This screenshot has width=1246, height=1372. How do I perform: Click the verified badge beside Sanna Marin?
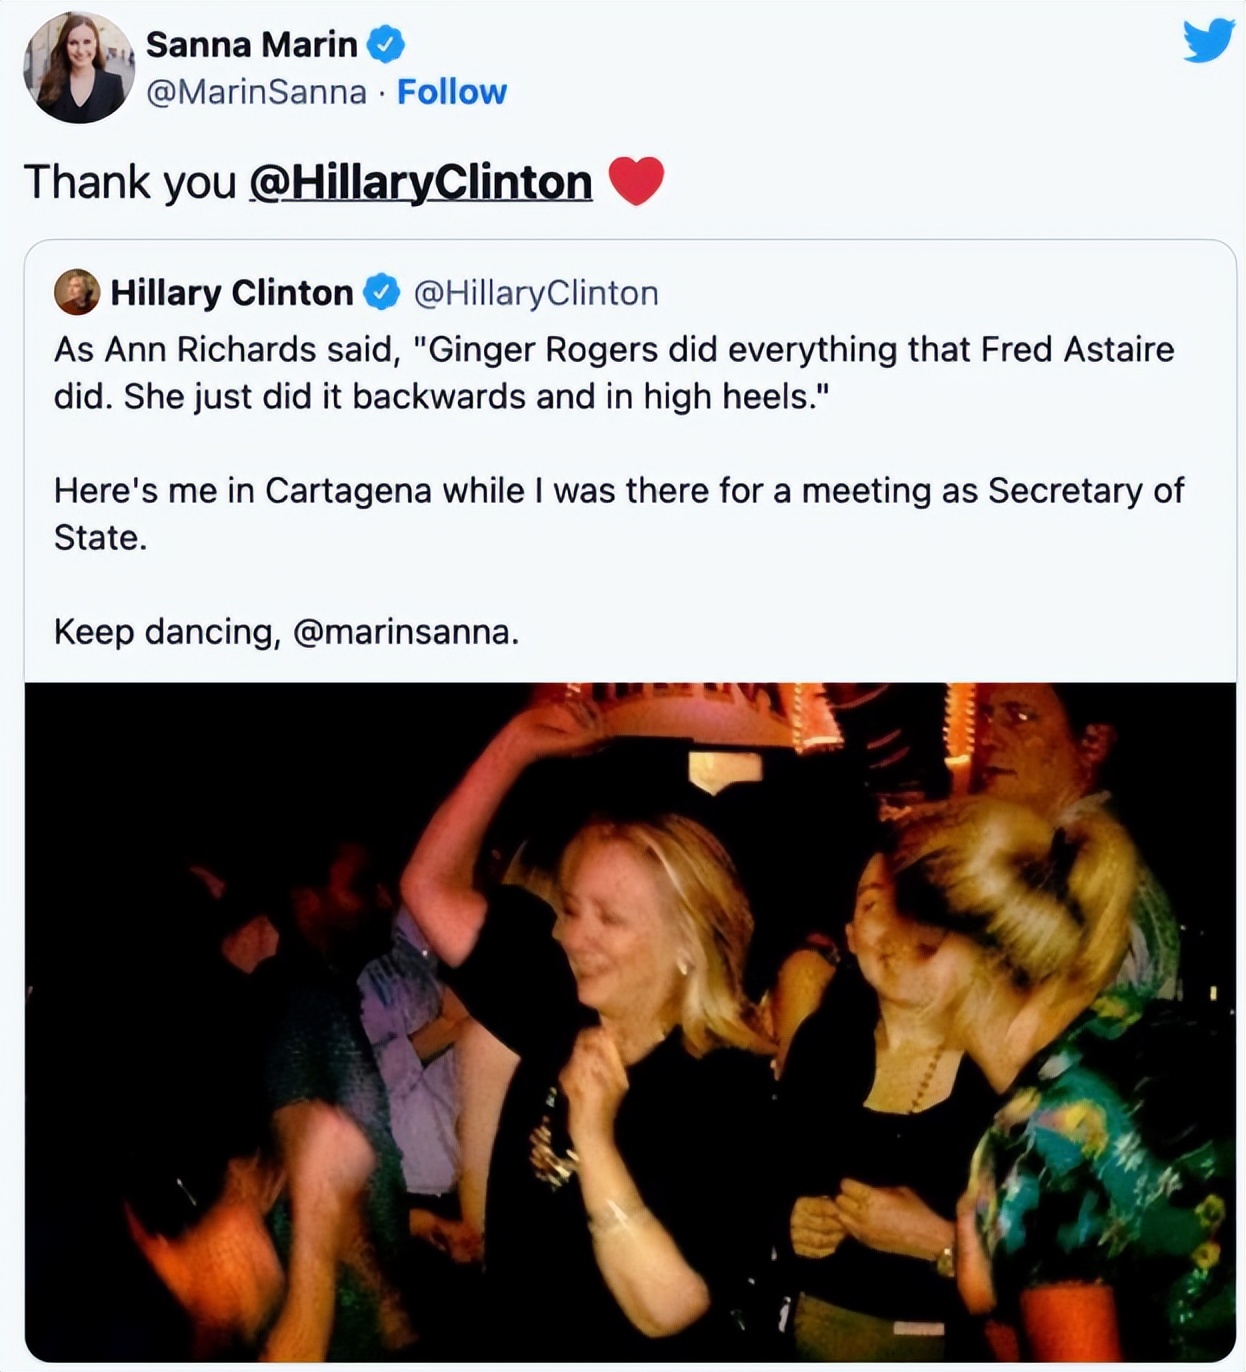tap(386, 44)
